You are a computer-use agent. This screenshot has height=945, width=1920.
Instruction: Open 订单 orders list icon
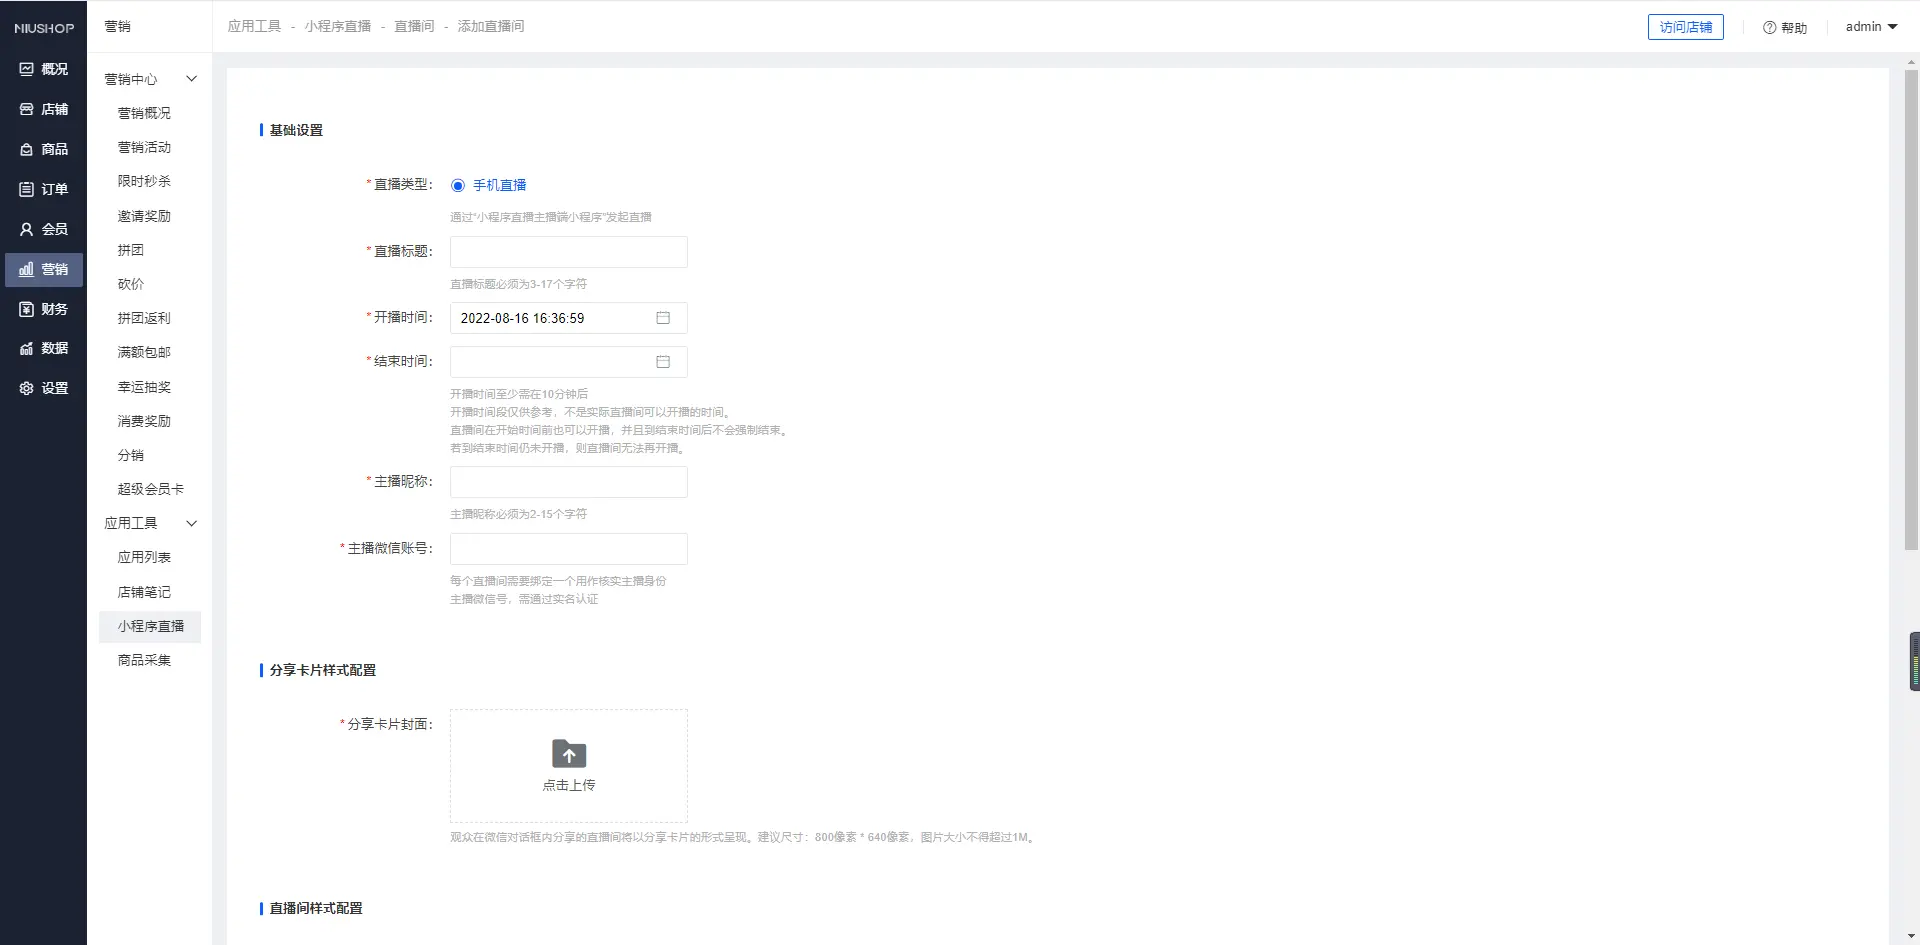[27, 189]
